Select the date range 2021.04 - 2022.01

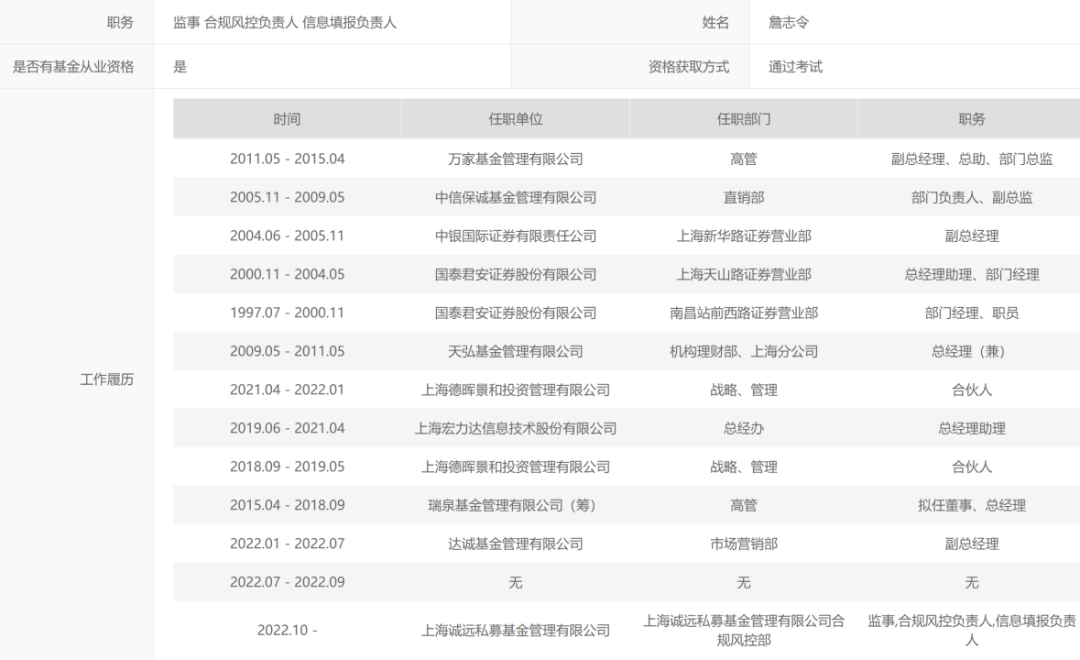(287, 390)
